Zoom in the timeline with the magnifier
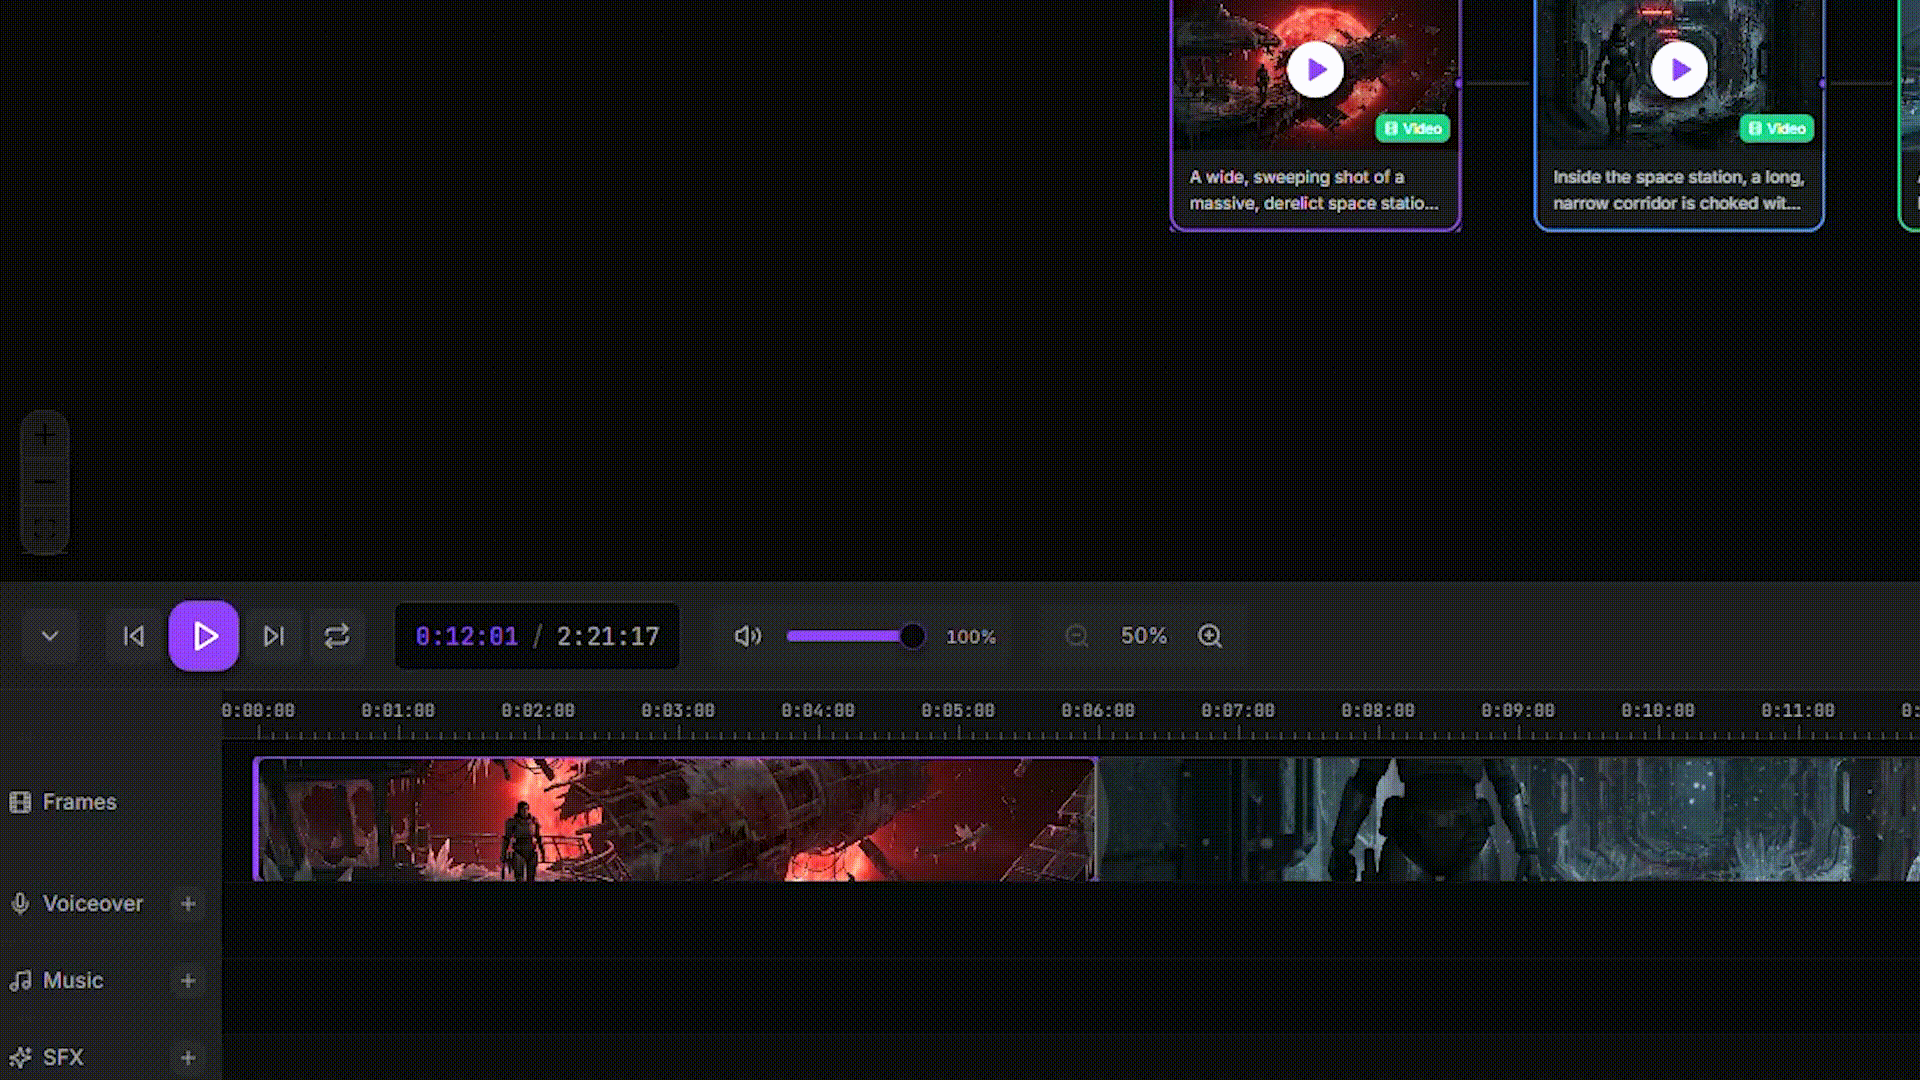The height and width of the screenshot is (1080, 1920). (1210, 636)
